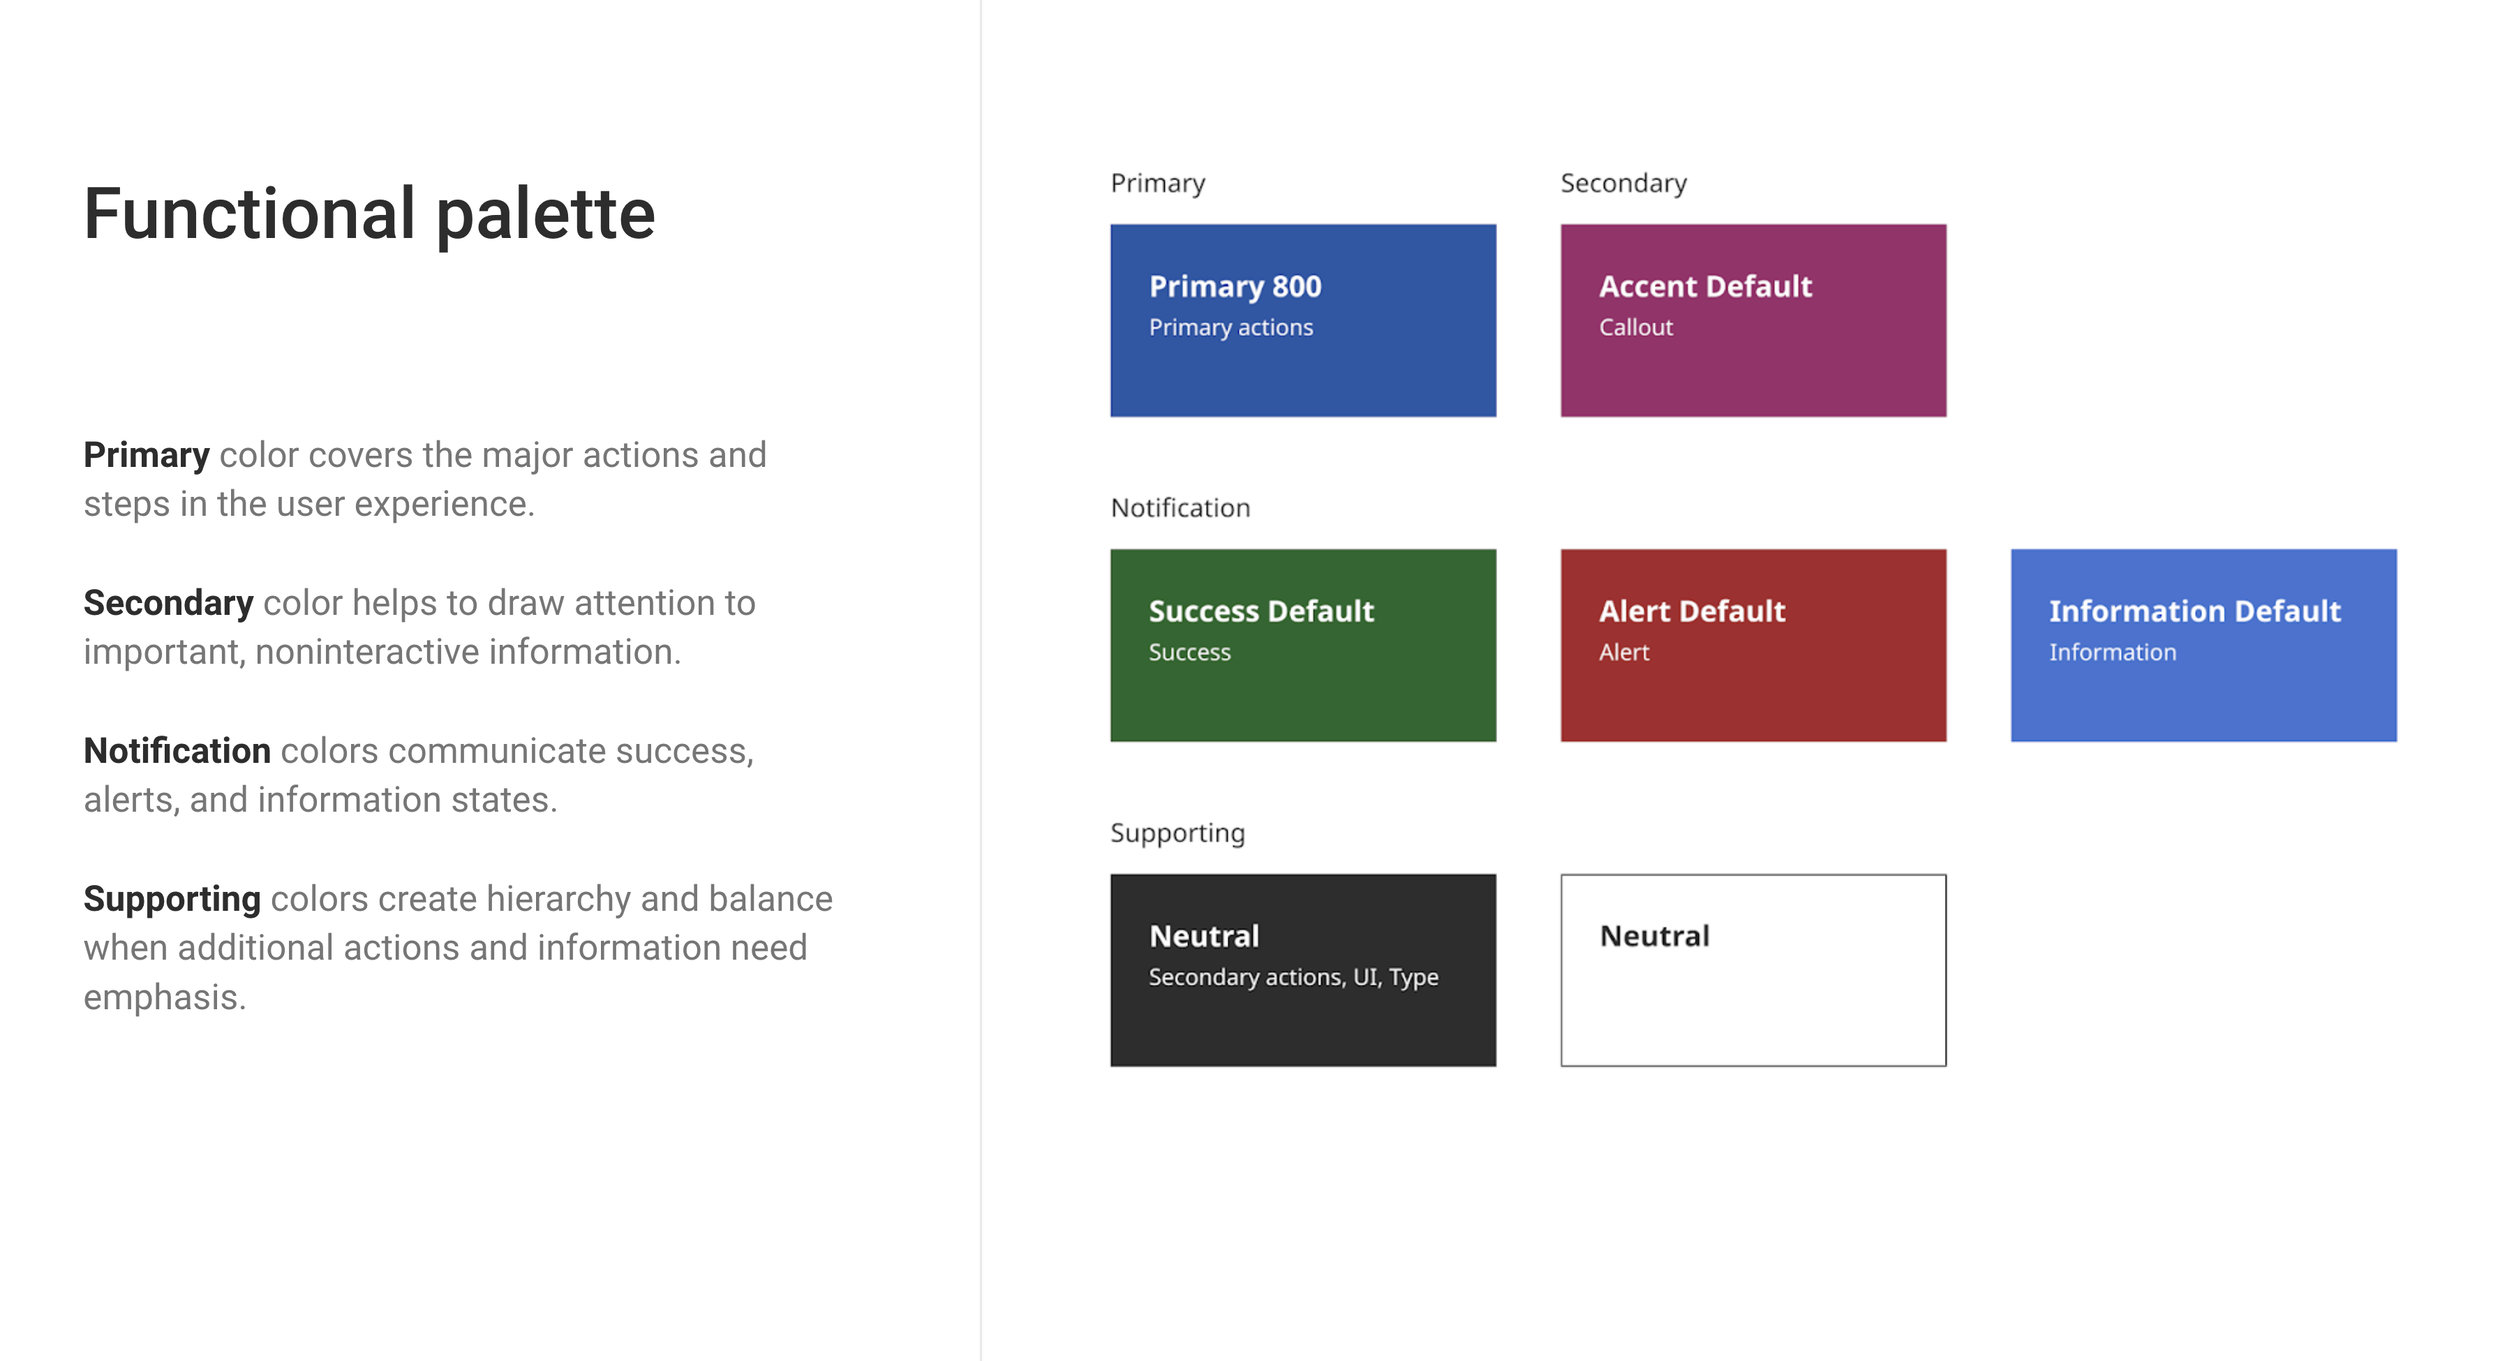Screen dimensions: 2500x1361
Task: Click the bold word Secondary in description
Action: (x=168, y=603)
